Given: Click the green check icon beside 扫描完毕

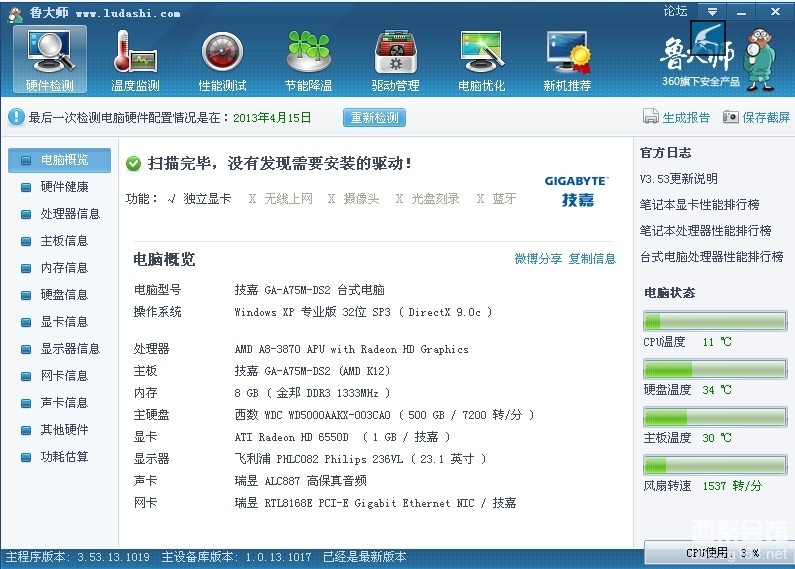Looking at the screenshot, I should [x=133, y=163].
